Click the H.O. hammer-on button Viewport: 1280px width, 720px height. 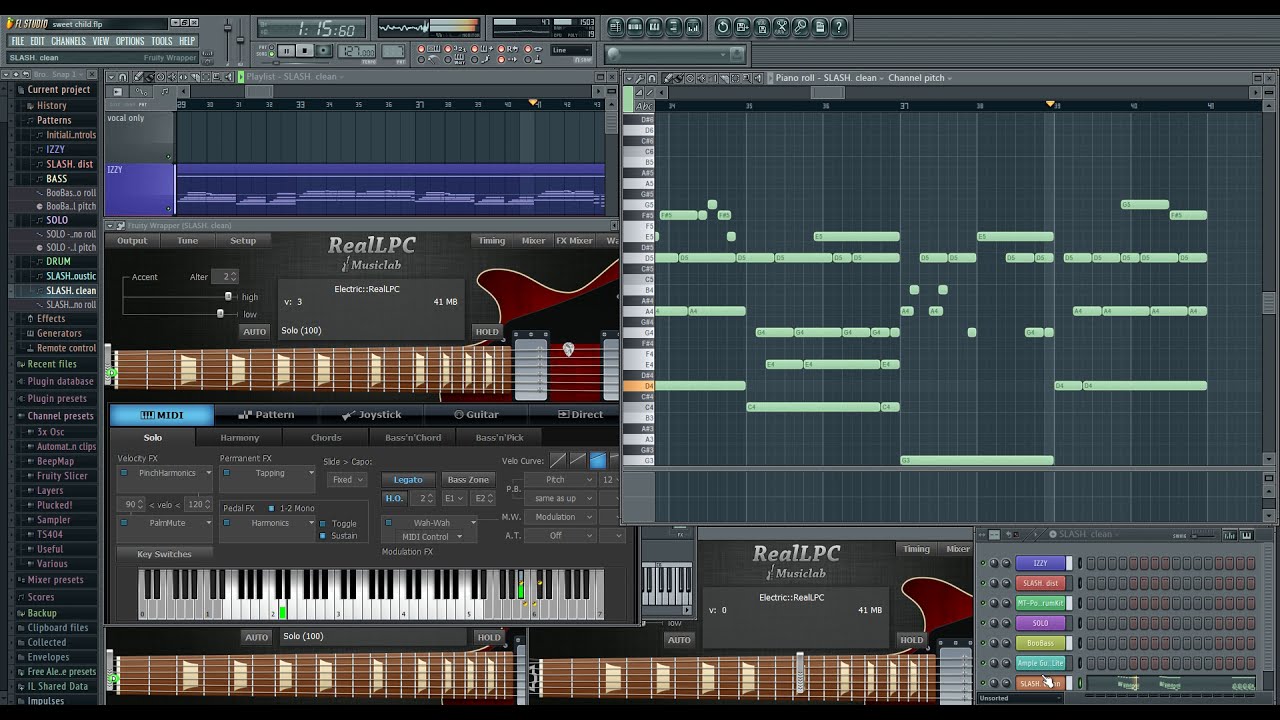pyautogui.click(x=394, y=498)
